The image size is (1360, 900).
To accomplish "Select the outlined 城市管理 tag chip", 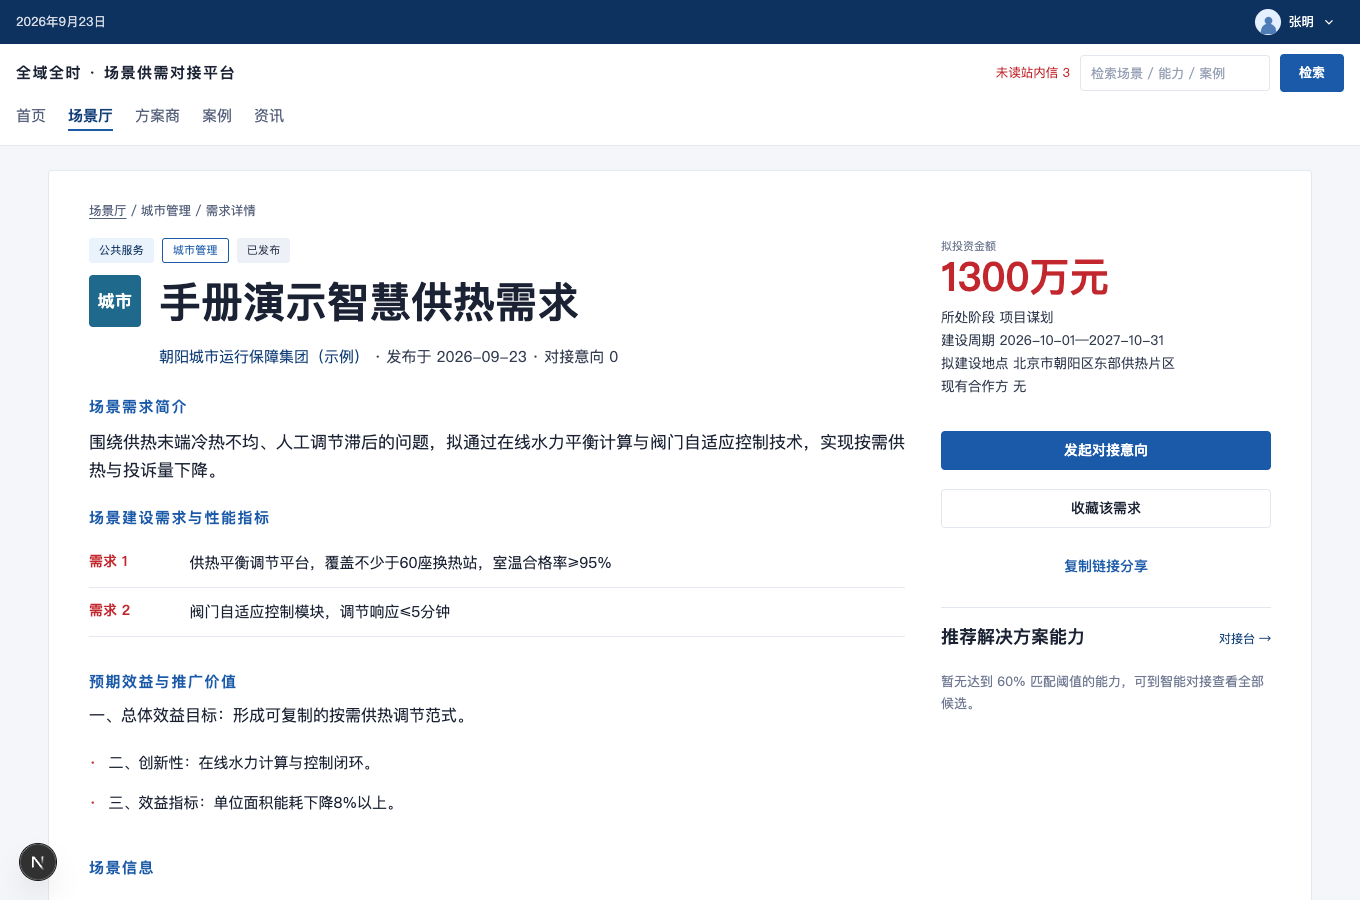I will (195, 250).
